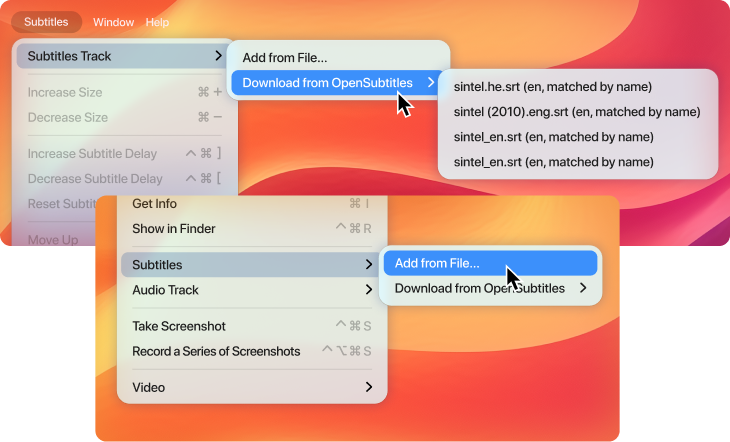Select Subtitles Track menu entry
The image size is (730, 442).
pyautogui.click(x=122, y=56)
